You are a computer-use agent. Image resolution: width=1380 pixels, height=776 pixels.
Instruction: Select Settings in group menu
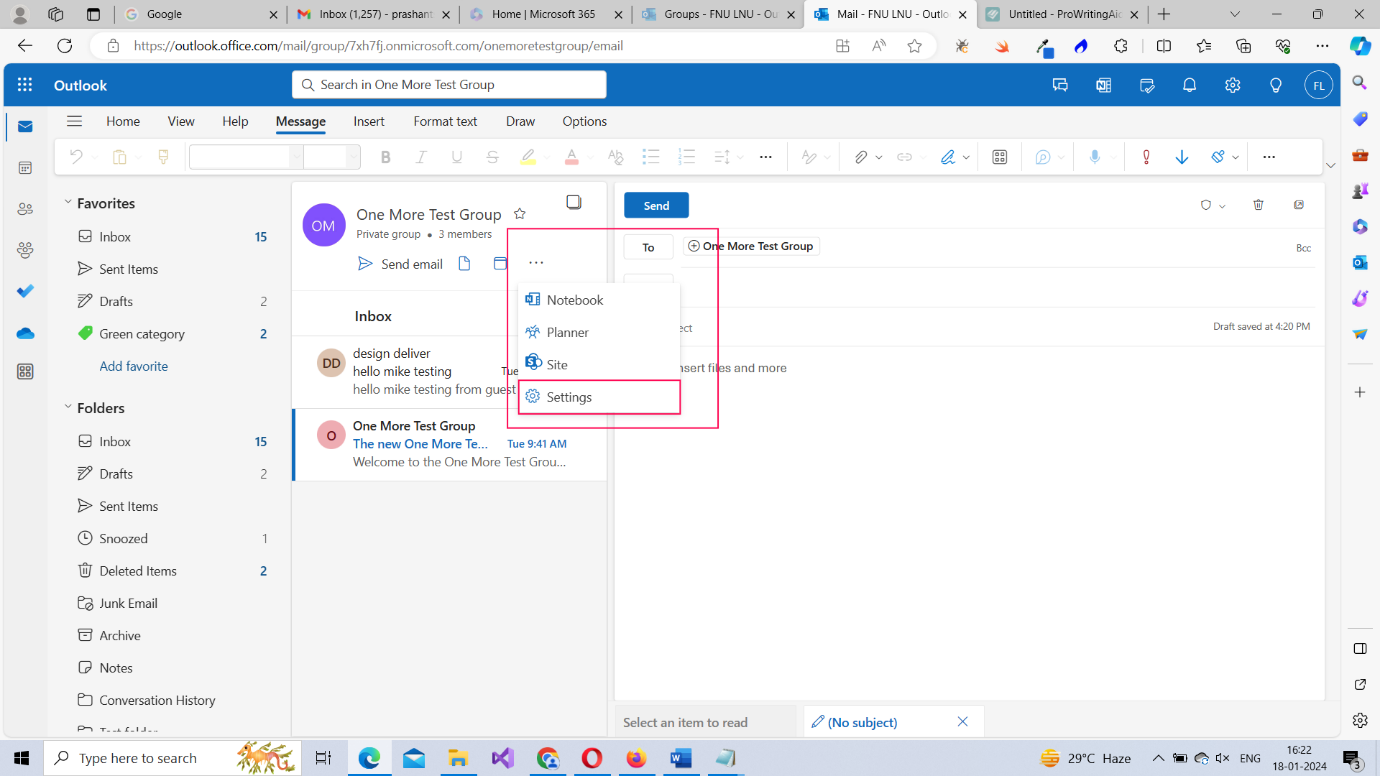coord(599,397)
